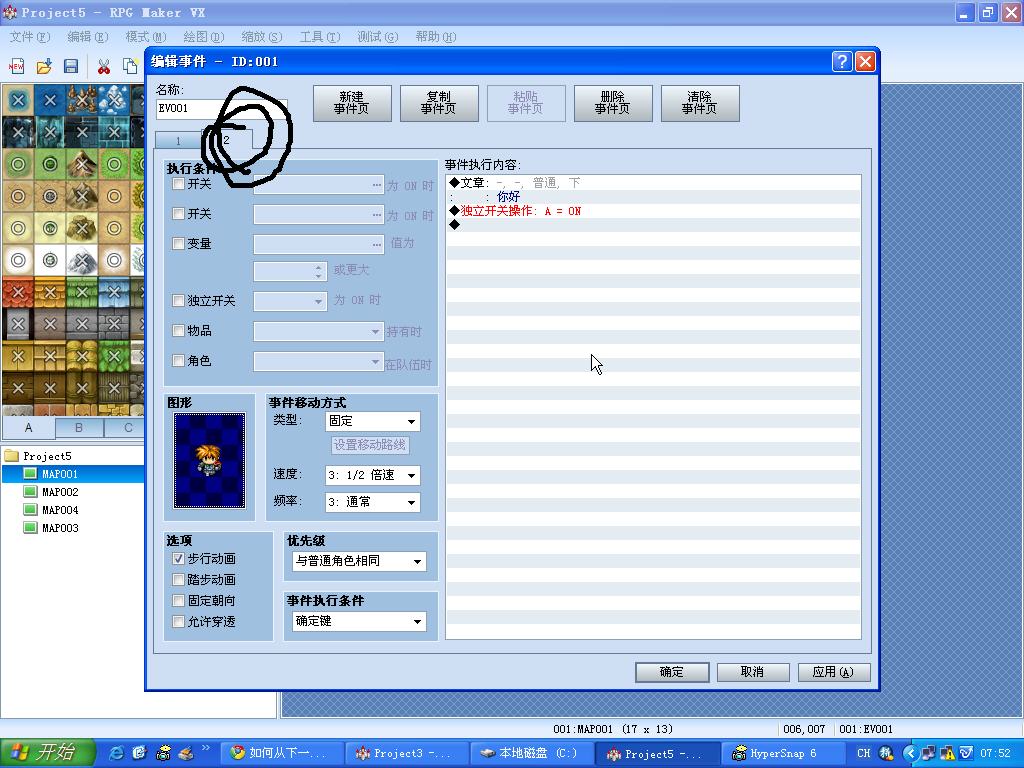Enable the 角色 condition checkbox

pos(178,360)
